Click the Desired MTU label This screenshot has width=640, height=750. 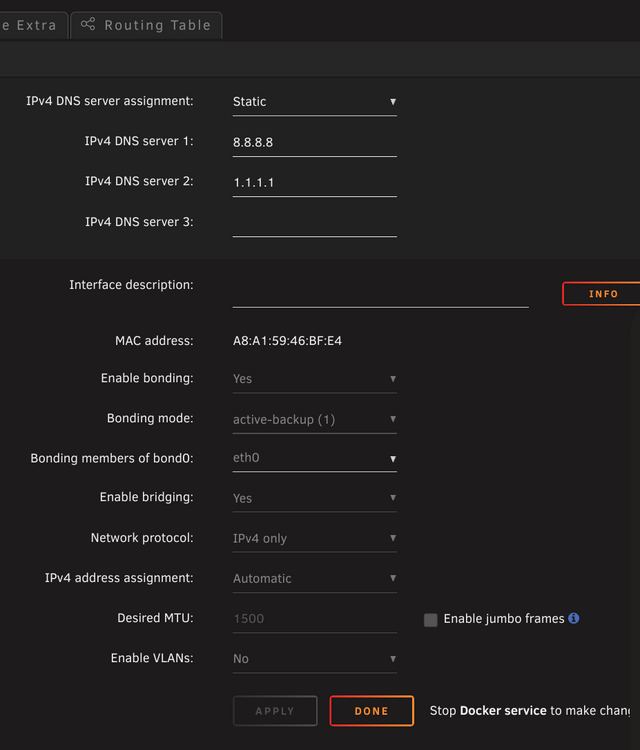155,618
